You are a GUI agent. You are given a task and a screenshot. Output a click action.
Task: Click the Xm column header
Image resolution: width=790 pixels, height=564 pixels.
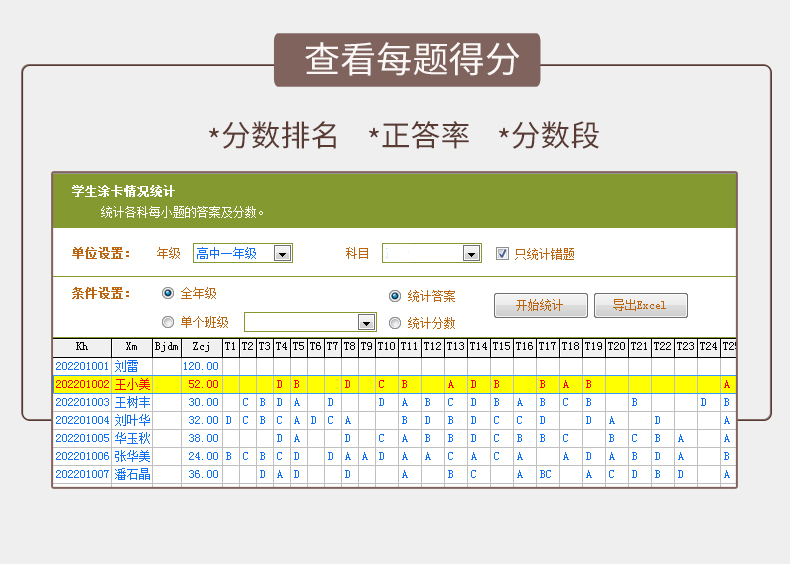tap(131, 347)
